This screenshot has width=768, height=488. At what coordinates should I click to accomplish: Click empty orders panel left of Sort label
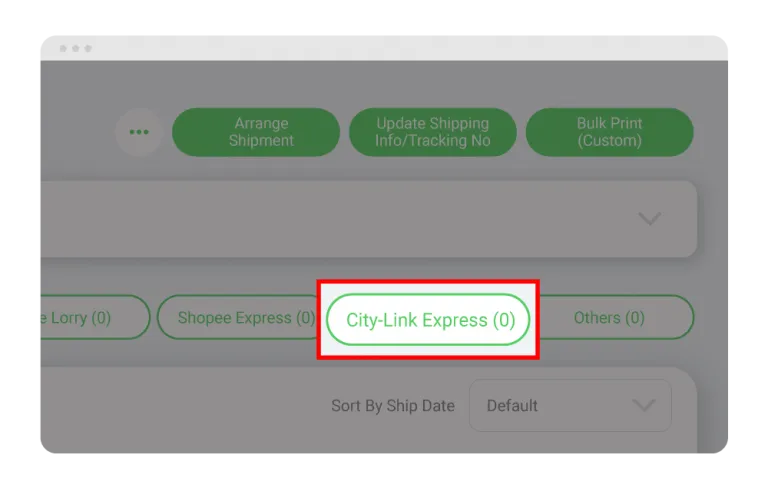[x=181, y=409]
